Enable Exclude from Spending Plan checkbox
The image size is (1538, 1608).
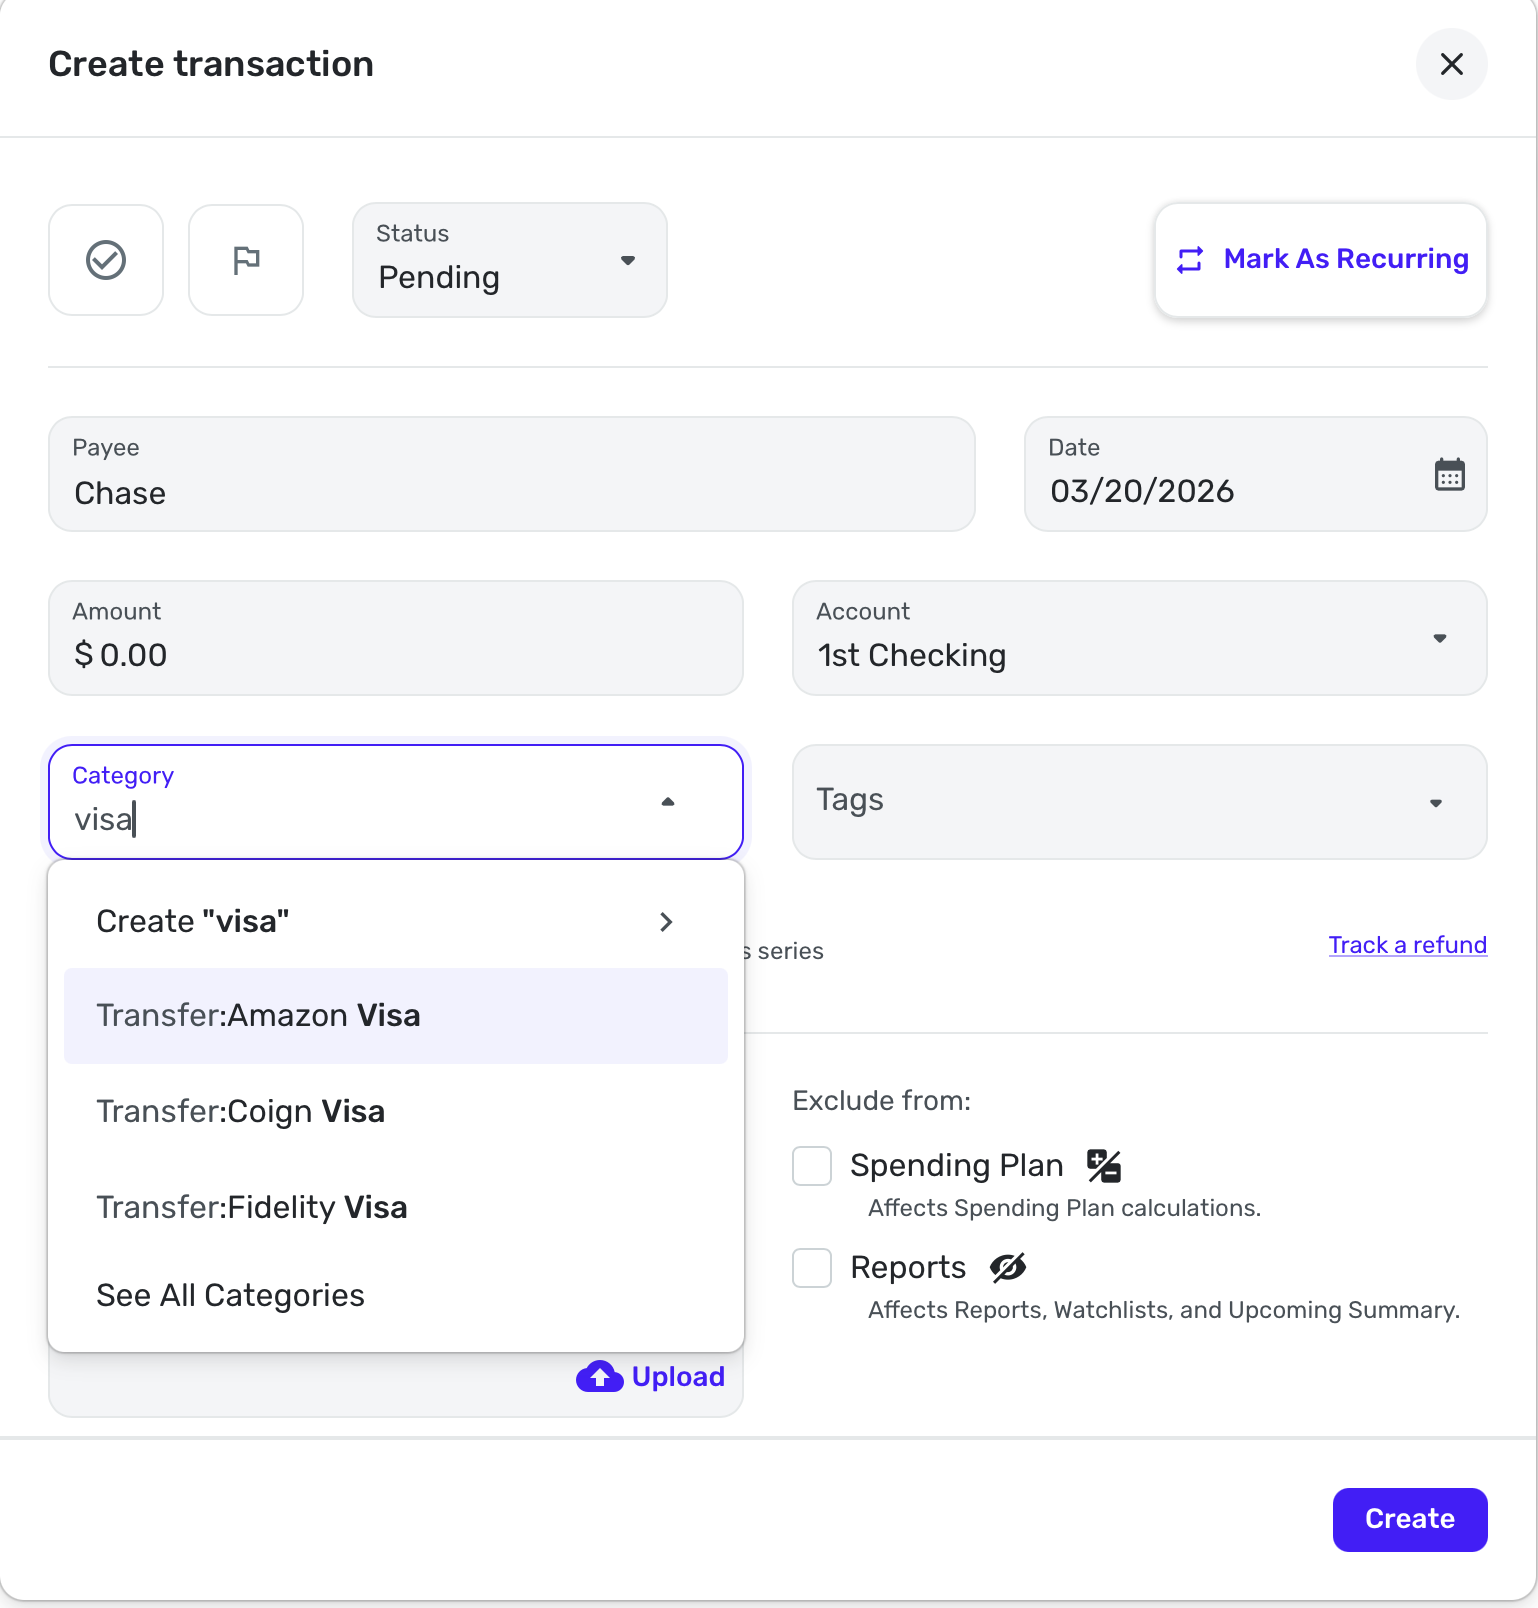point(812,1166)
